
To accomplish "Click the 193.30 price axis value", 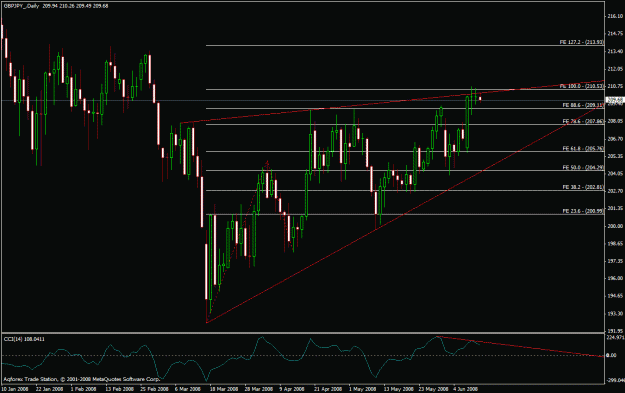I will click(615, 314).
